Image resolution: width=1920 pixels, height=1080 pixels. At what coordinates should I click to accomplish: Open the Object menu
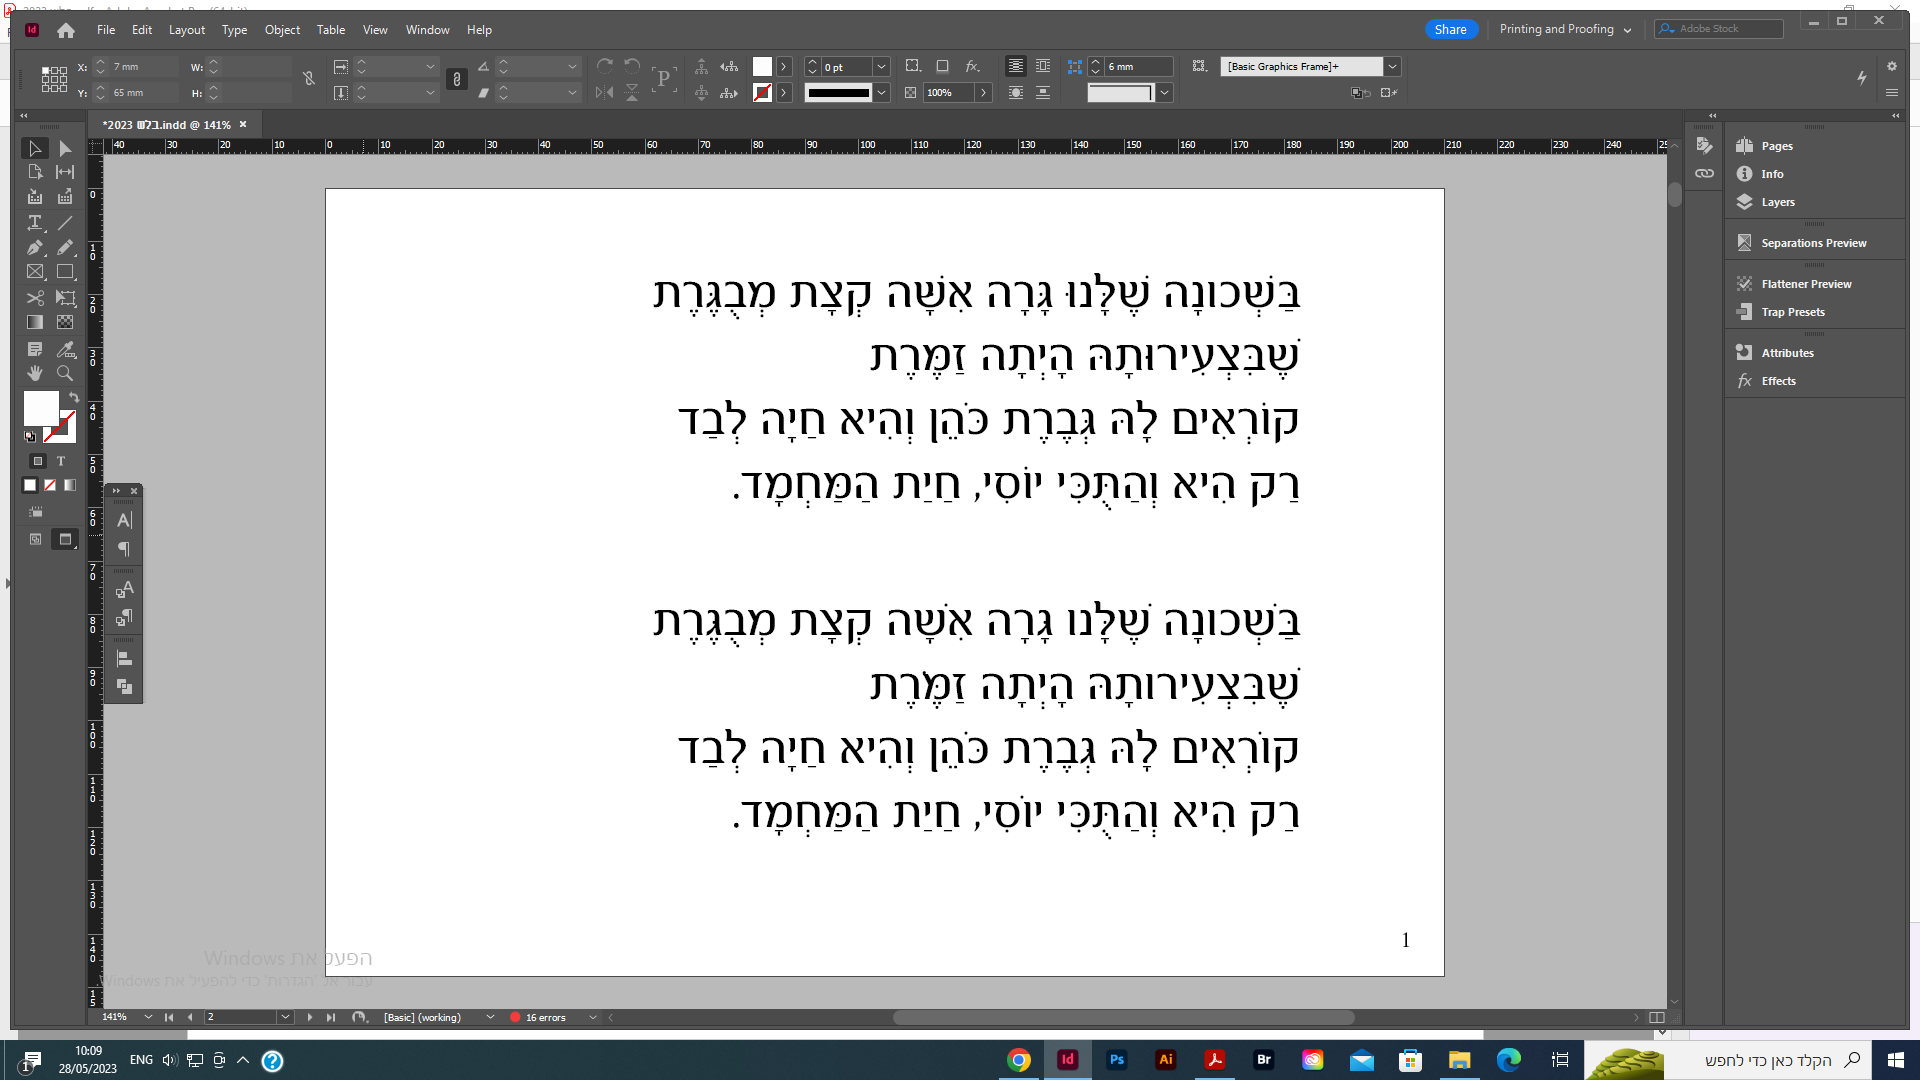coord(282,30)
